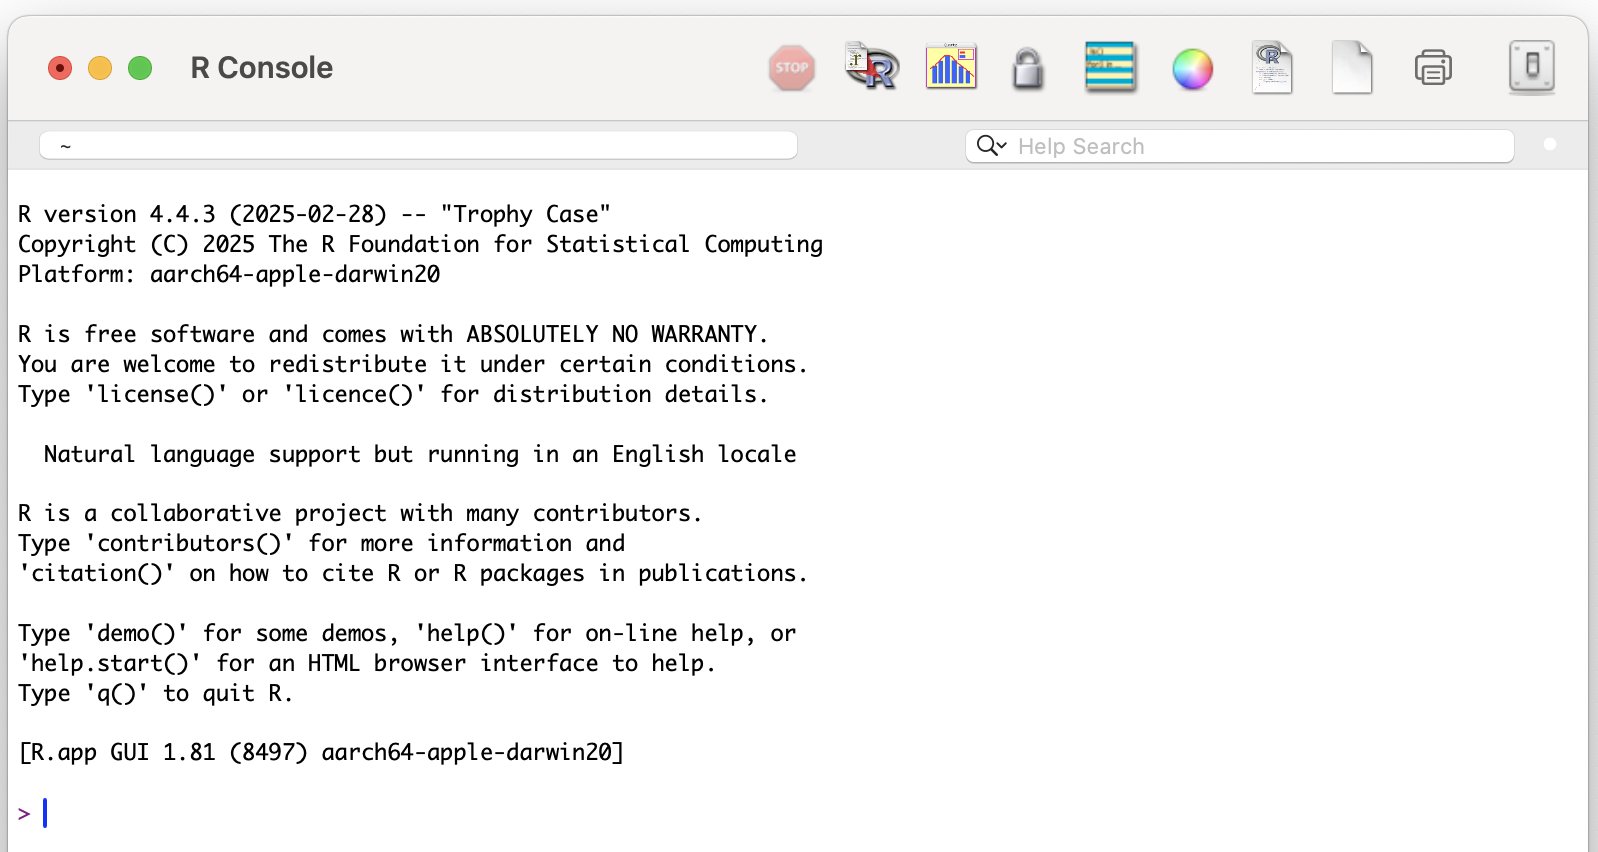The height and width of the screenshot is (852, 1598).
Task: Click the yellow minimize window button
Action: pos(100,68)
